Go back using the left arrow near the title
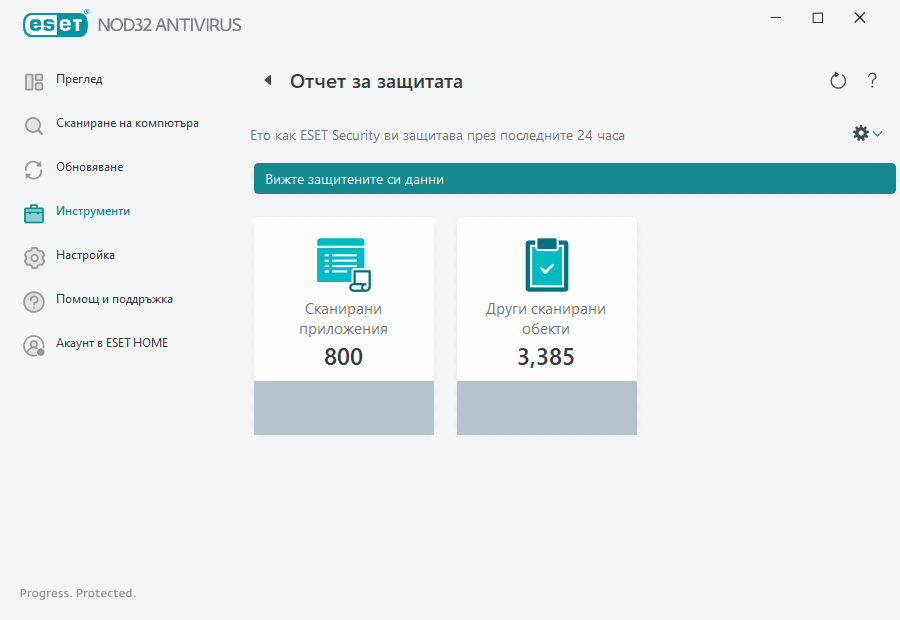Image resolution: width=900 pixels, height=620 pixels. tap(268, 80)
